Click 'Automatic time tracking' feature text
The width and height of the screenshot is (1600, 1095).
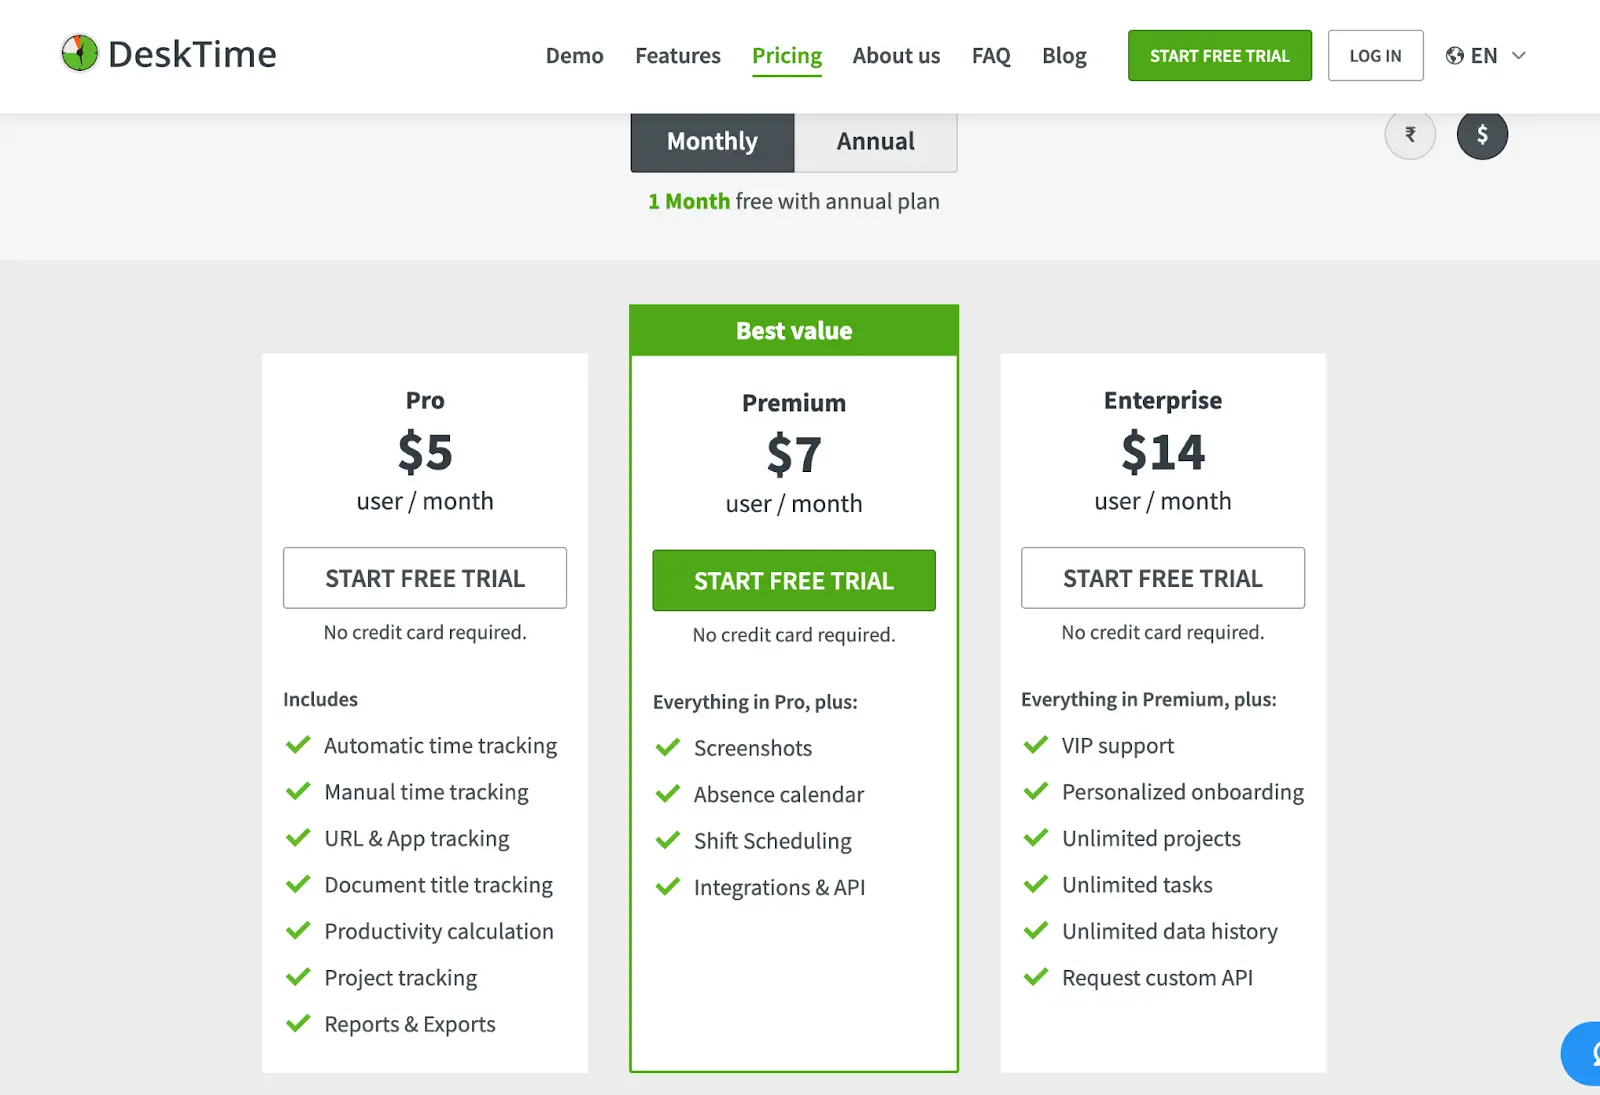point(441,746)
